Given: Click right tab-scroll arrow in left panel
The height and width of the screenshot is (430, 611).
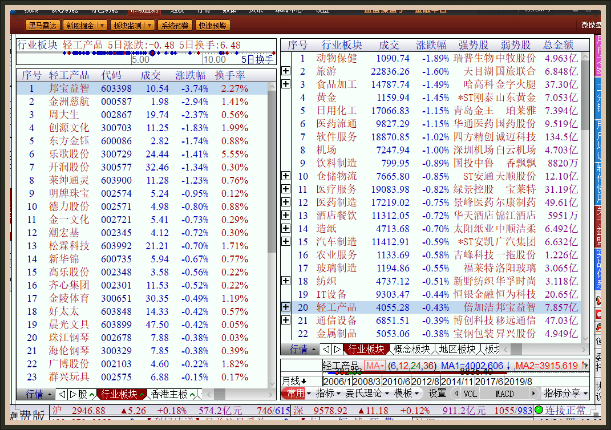Looking at the screenshot, I should click(x=72, y=394).
